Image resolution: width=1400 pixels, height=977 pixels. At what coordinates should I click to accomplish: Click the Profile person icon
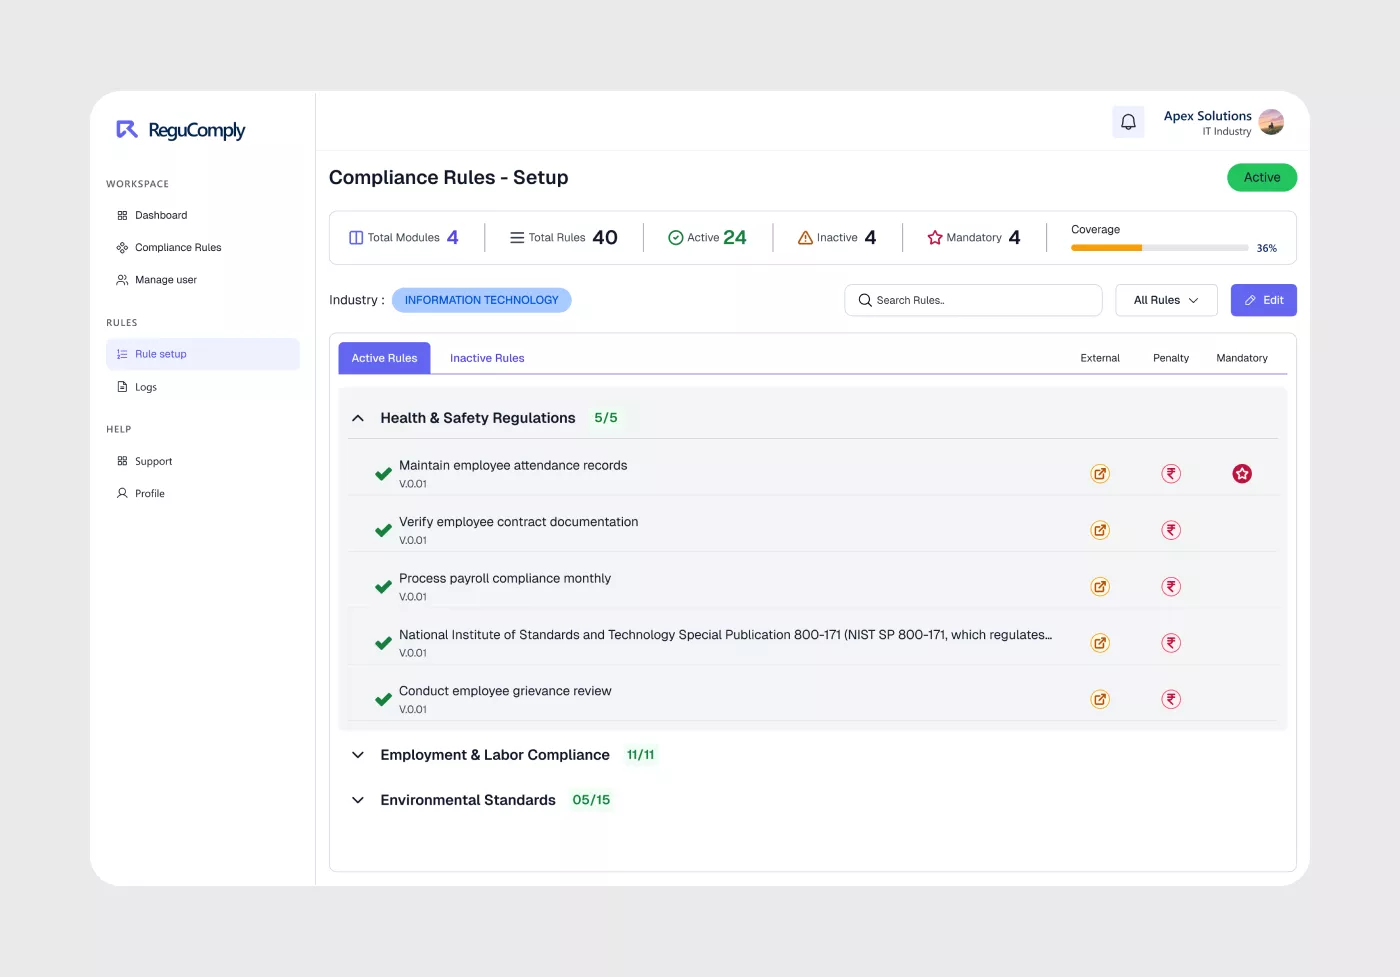point(122,493)
